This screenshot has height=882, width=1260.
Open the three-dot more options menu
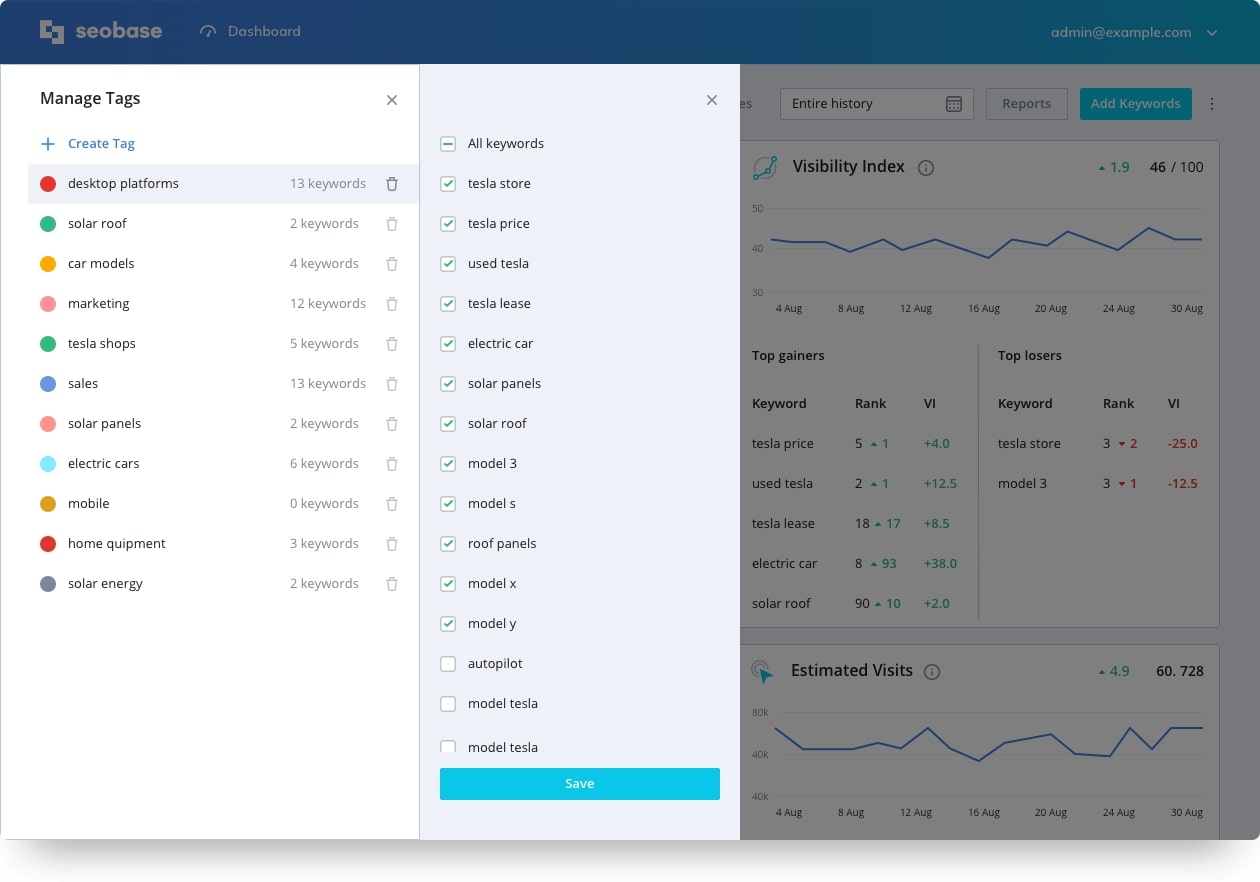click(x=1212, y=104)
